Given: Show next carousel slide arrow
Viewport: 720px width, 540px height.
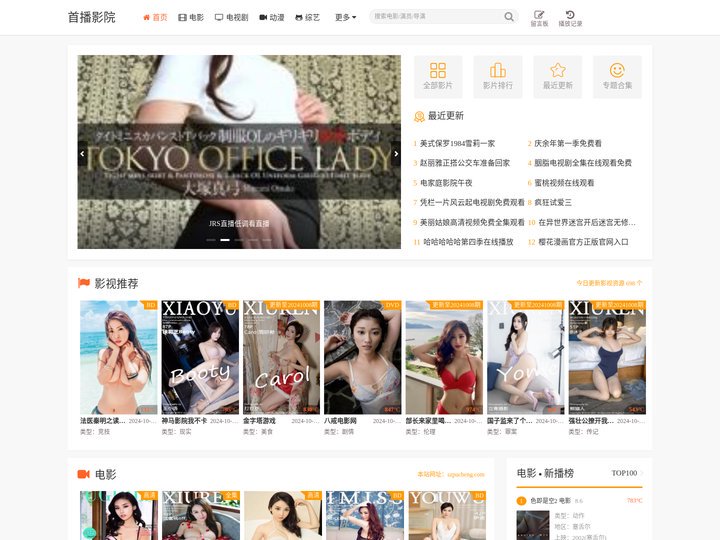Looking at the screenshot, I should [396, 154].
